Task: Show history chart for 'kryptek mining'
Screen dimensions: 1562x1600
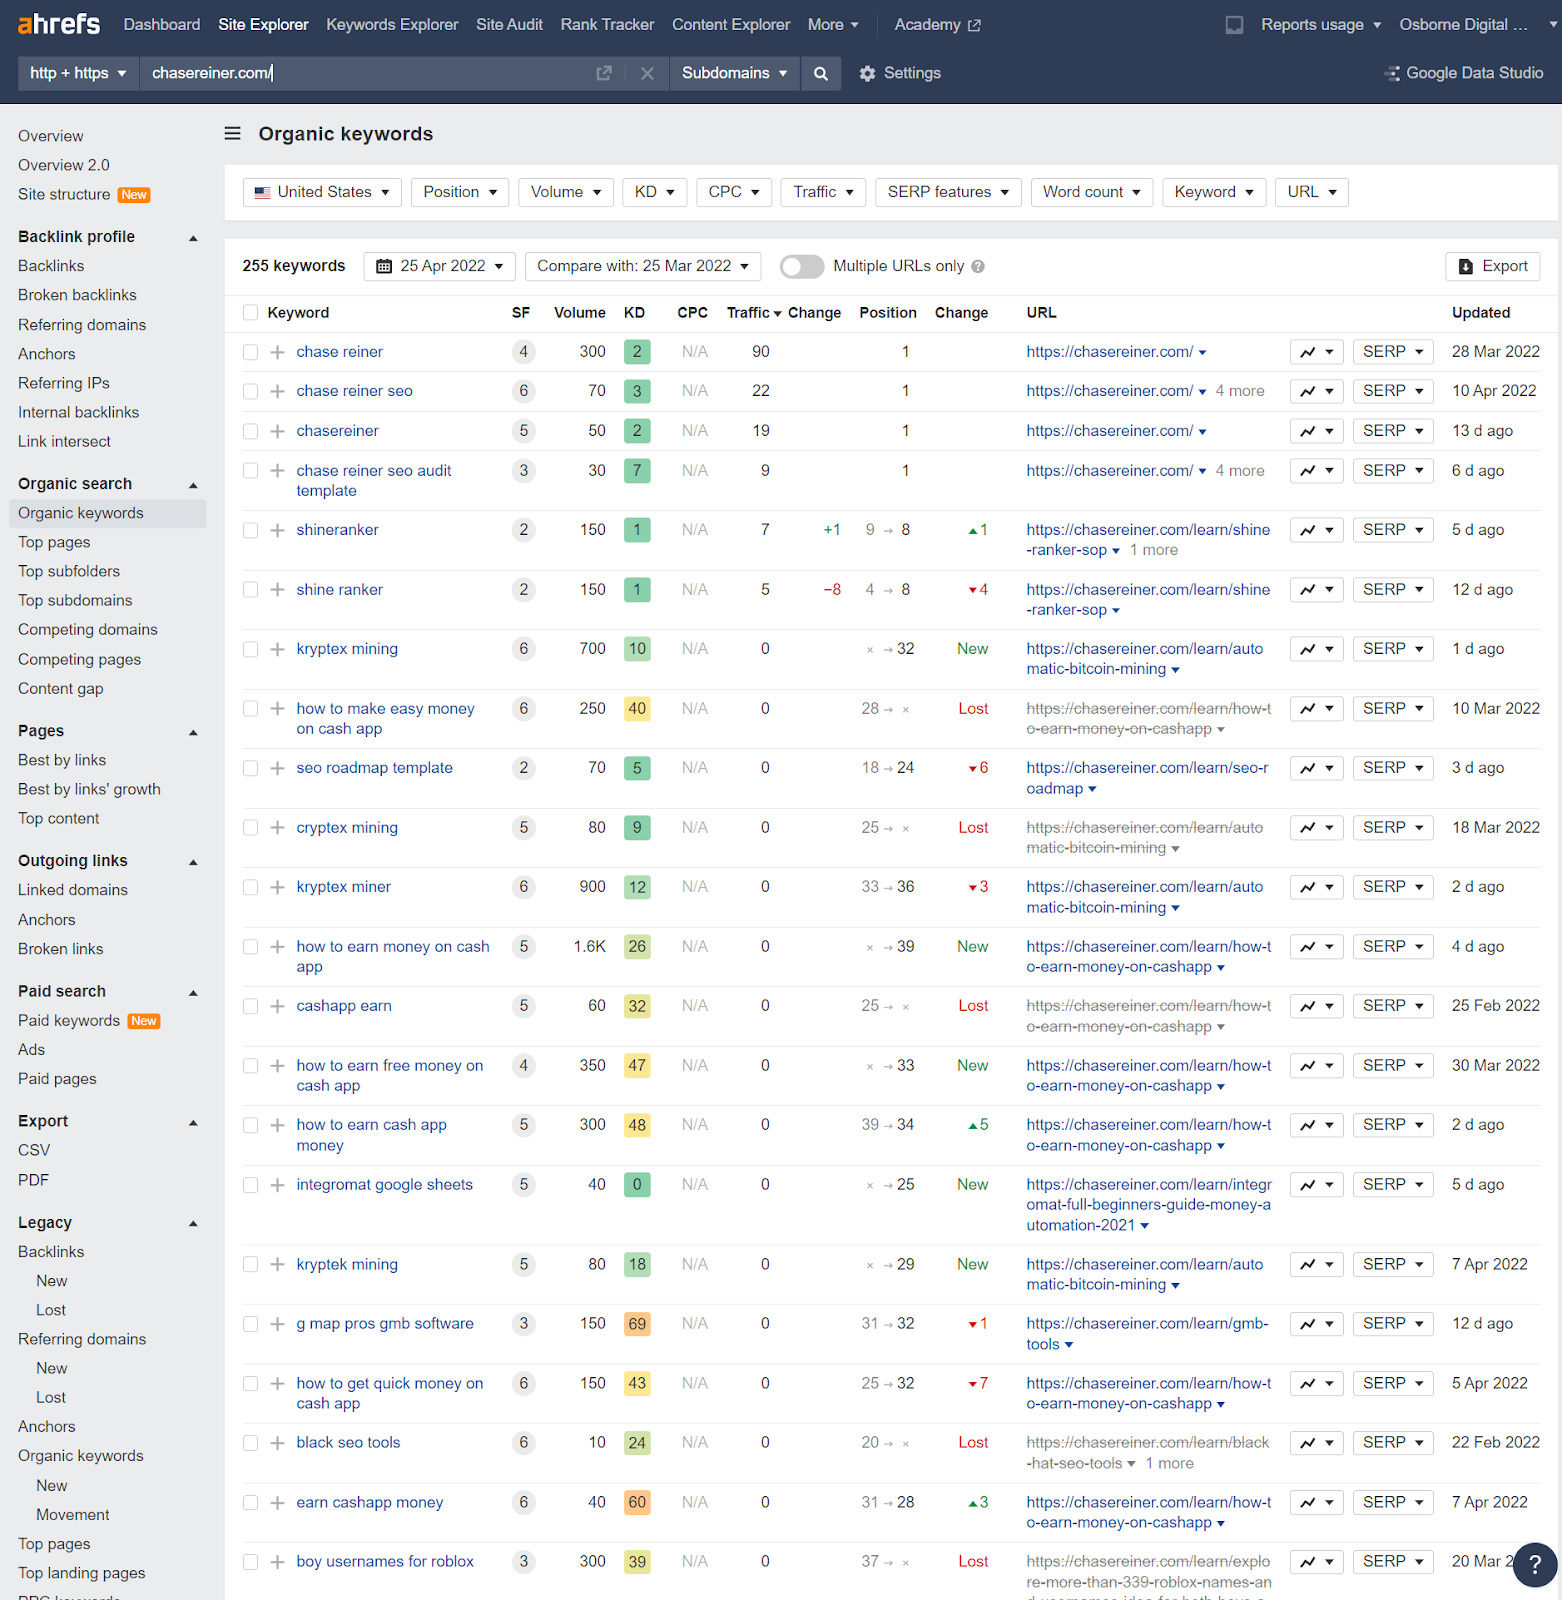Action: tap(1316, 1265)
